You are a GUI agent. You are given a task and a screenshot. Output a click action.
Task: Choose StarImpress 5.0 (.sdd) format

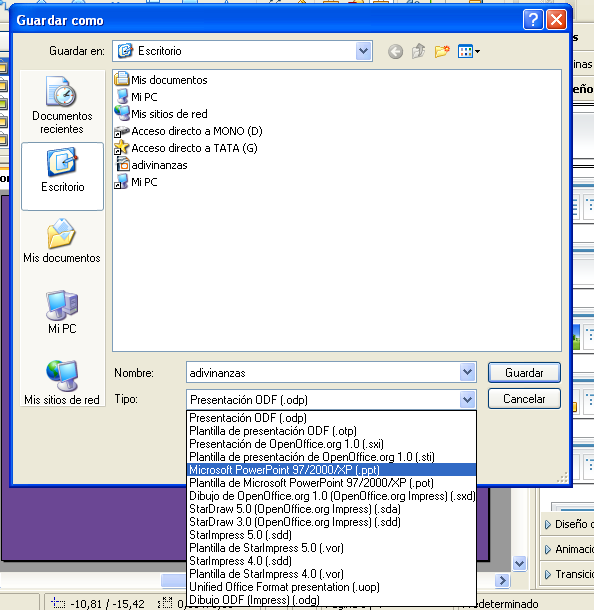(331, 535)
